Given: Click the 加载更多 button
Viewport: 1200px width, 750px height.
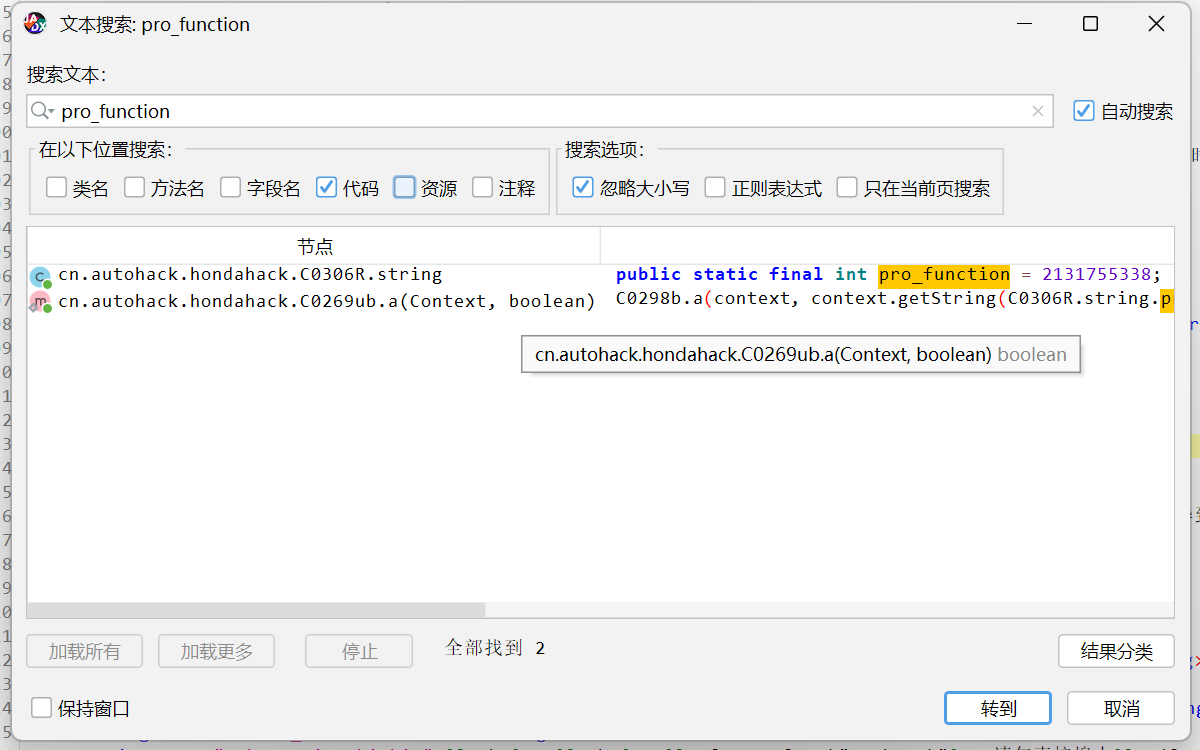Looking at the screenshot, I should (x=217, y=652).
